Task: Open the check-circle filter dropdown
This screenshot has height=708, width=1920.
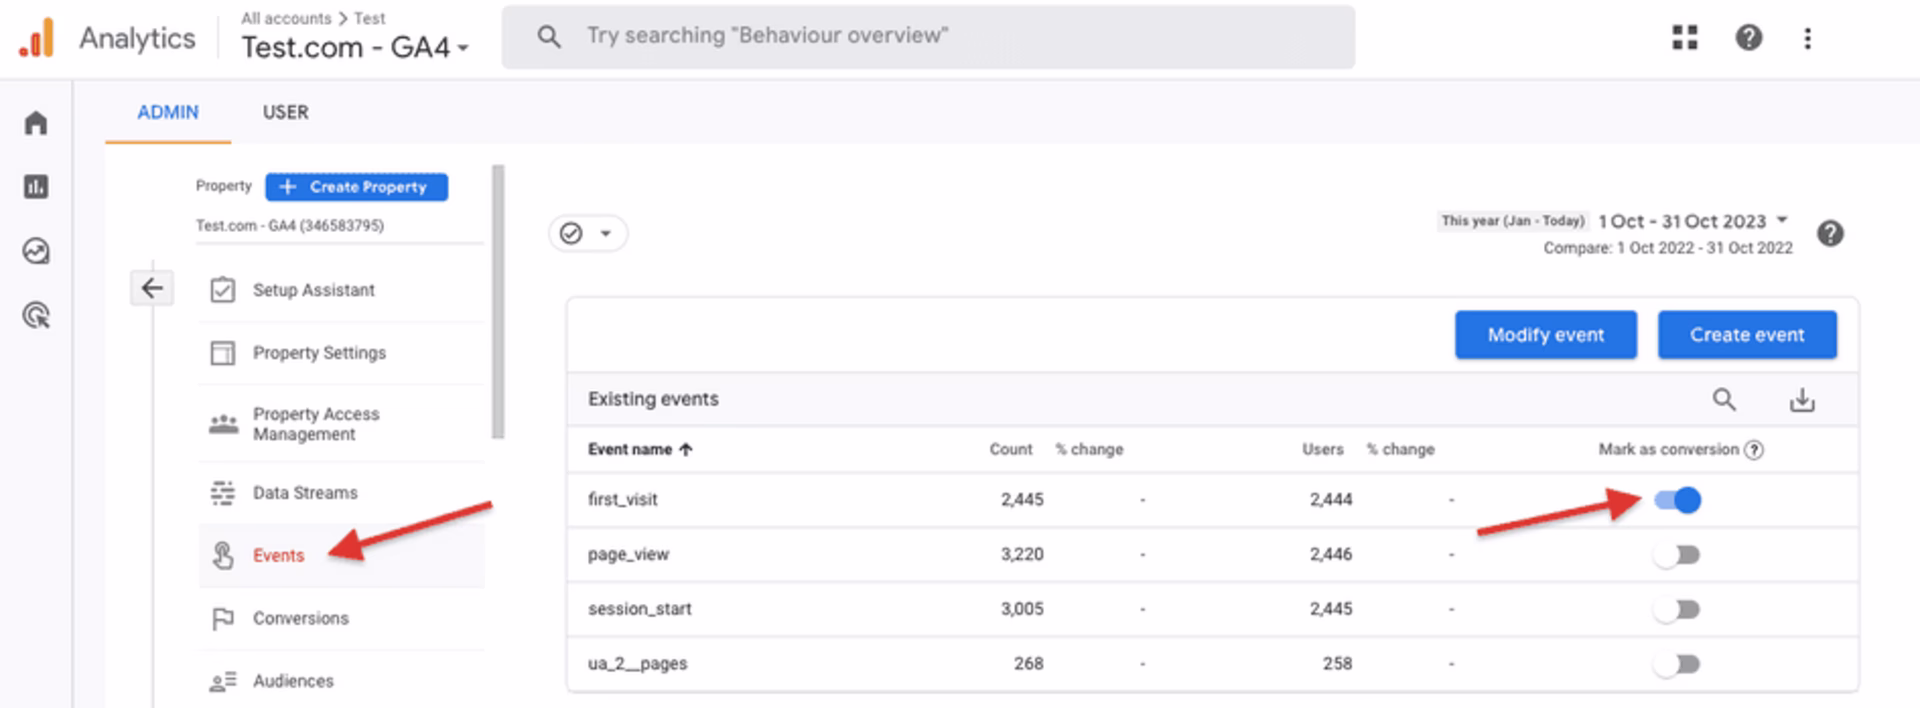Action: 587,233
